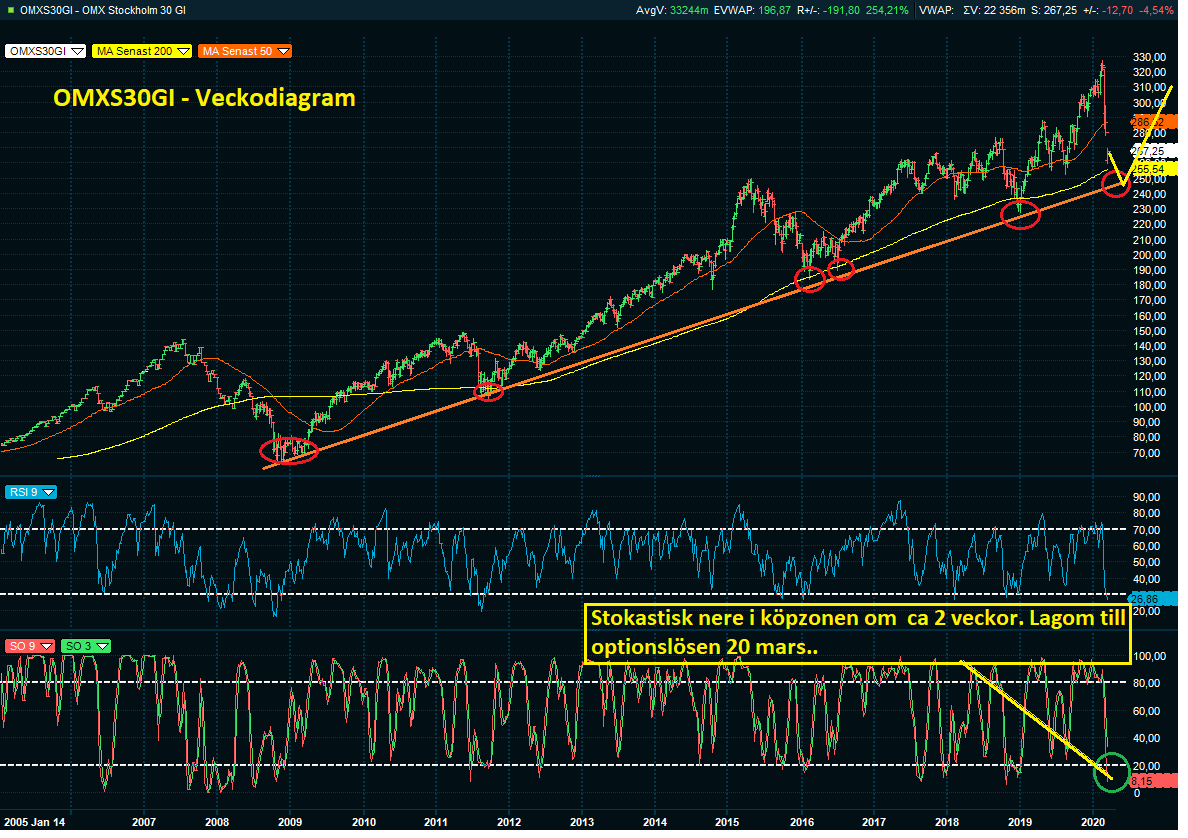Open the MA Senast 200 dropdown
This screenshot has width=1188, height=838.
point(142,52)
